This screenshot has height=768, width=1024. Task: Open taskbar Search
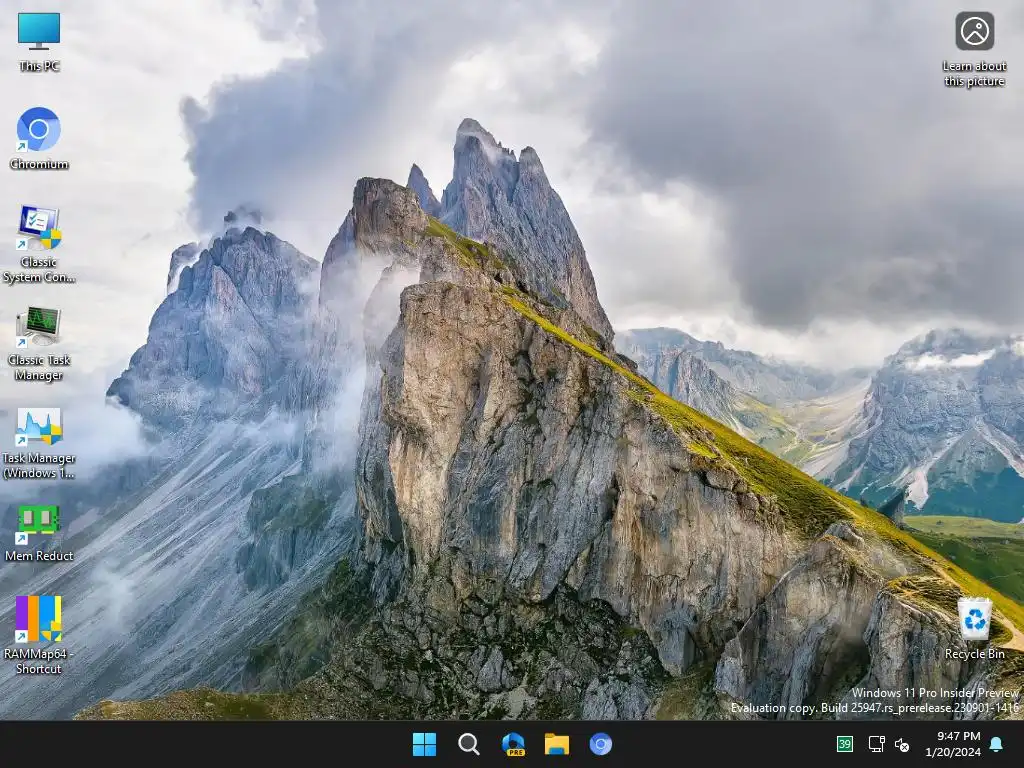[x=468, y=744]
